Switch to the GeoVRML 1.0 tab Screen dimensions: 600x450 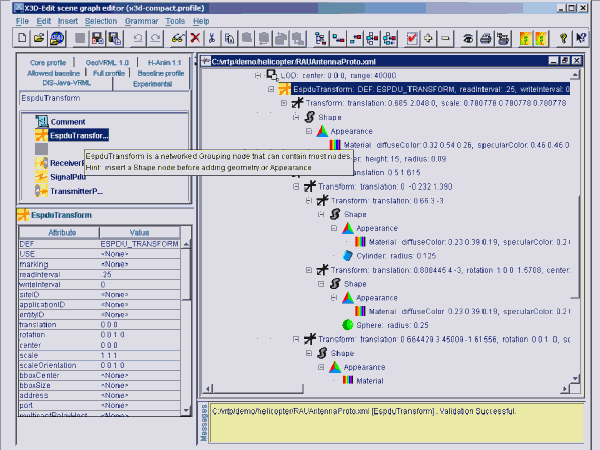click(107, 62)
